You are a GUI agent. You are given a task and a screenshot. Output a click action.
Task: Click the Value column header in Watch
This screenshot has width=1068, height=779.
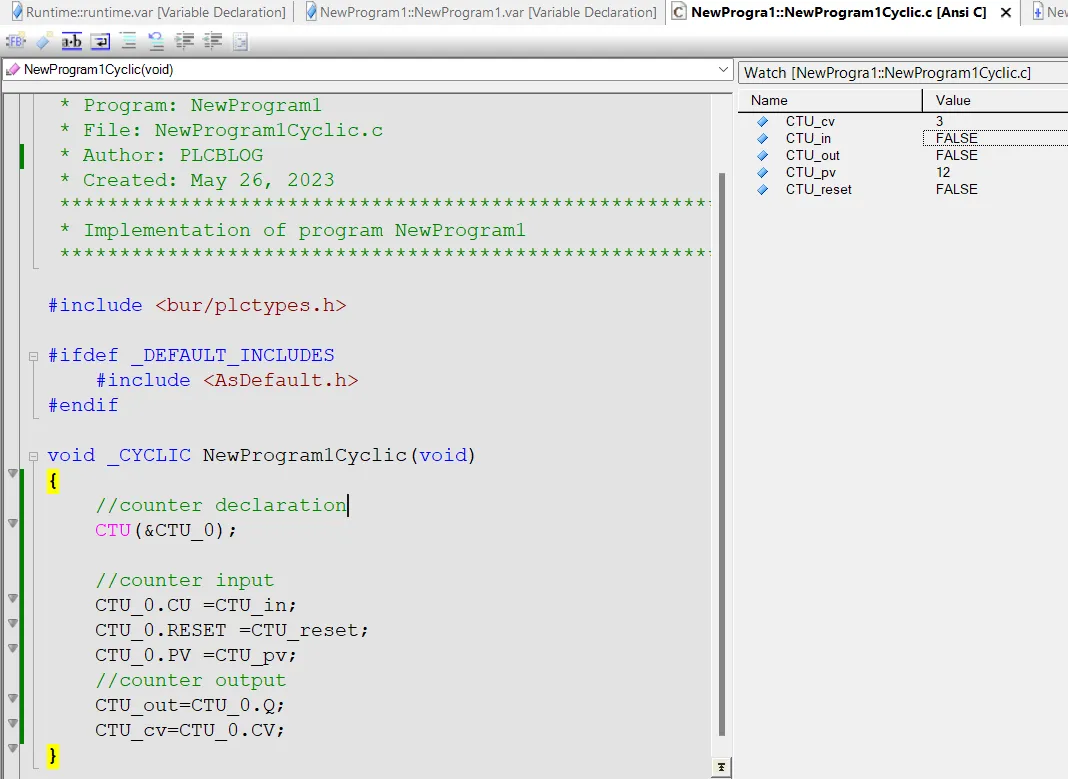point(995,100)
